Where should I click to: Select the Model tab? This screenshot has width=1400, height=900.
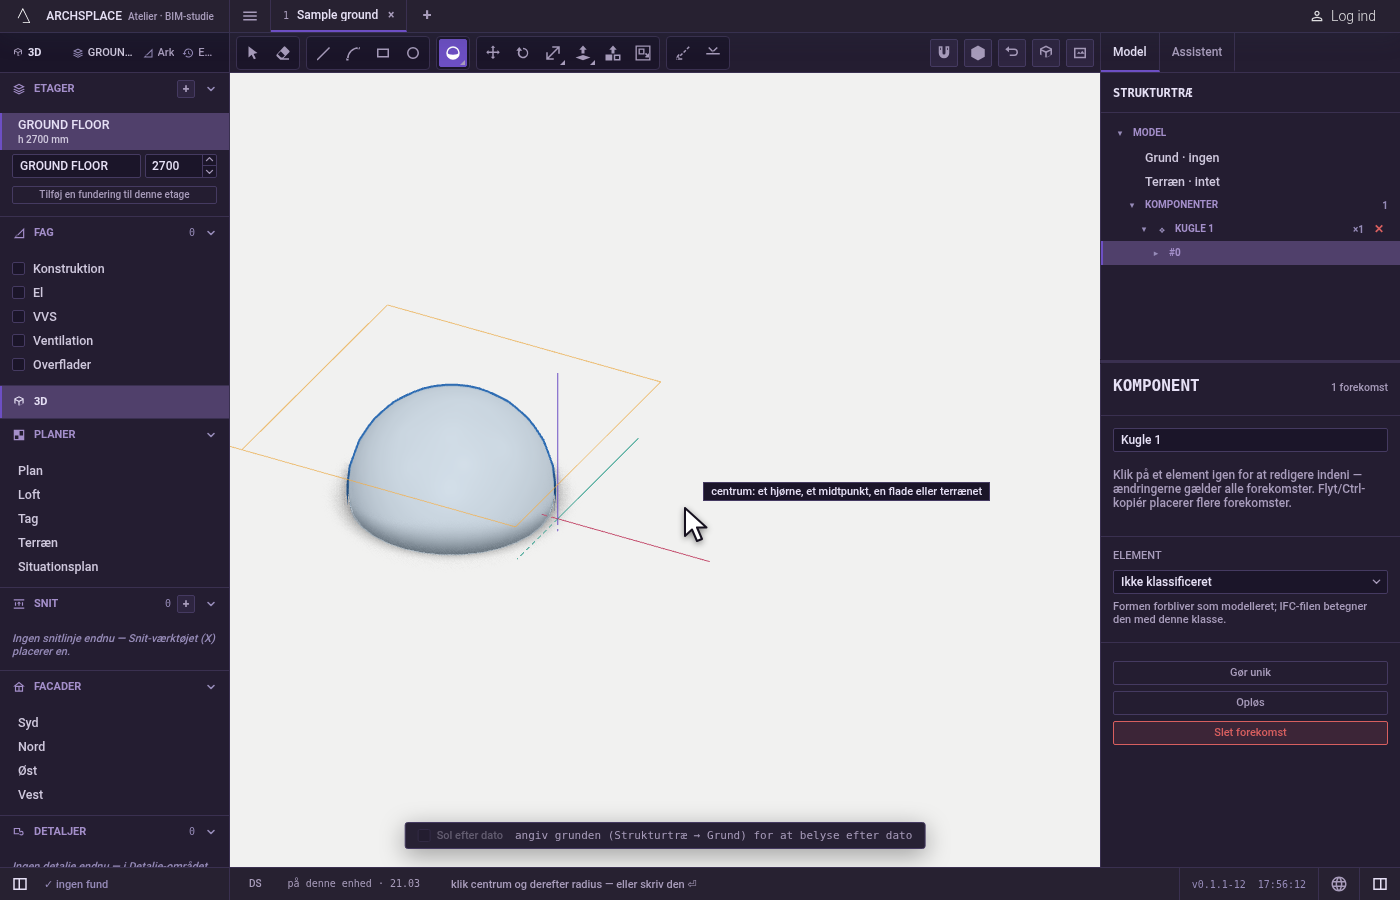click(x=1130, y=52)
